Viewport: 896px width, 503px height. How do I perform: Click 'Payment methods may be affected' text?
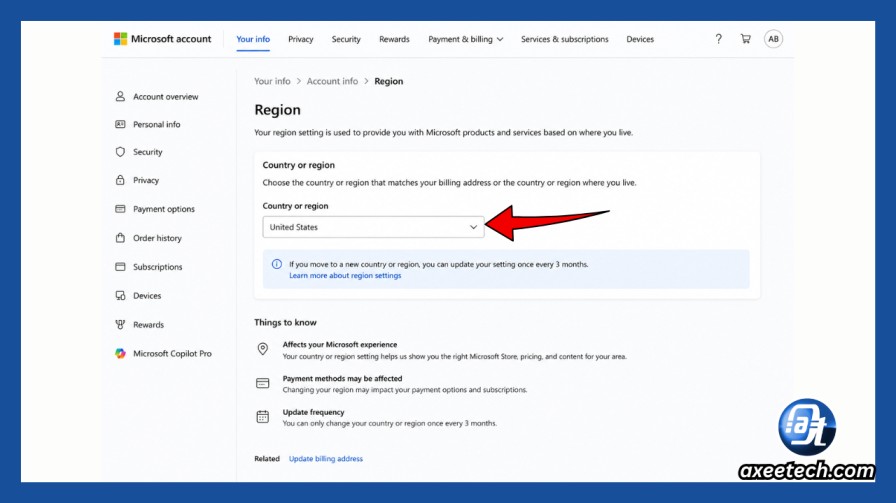coord(342,378)
